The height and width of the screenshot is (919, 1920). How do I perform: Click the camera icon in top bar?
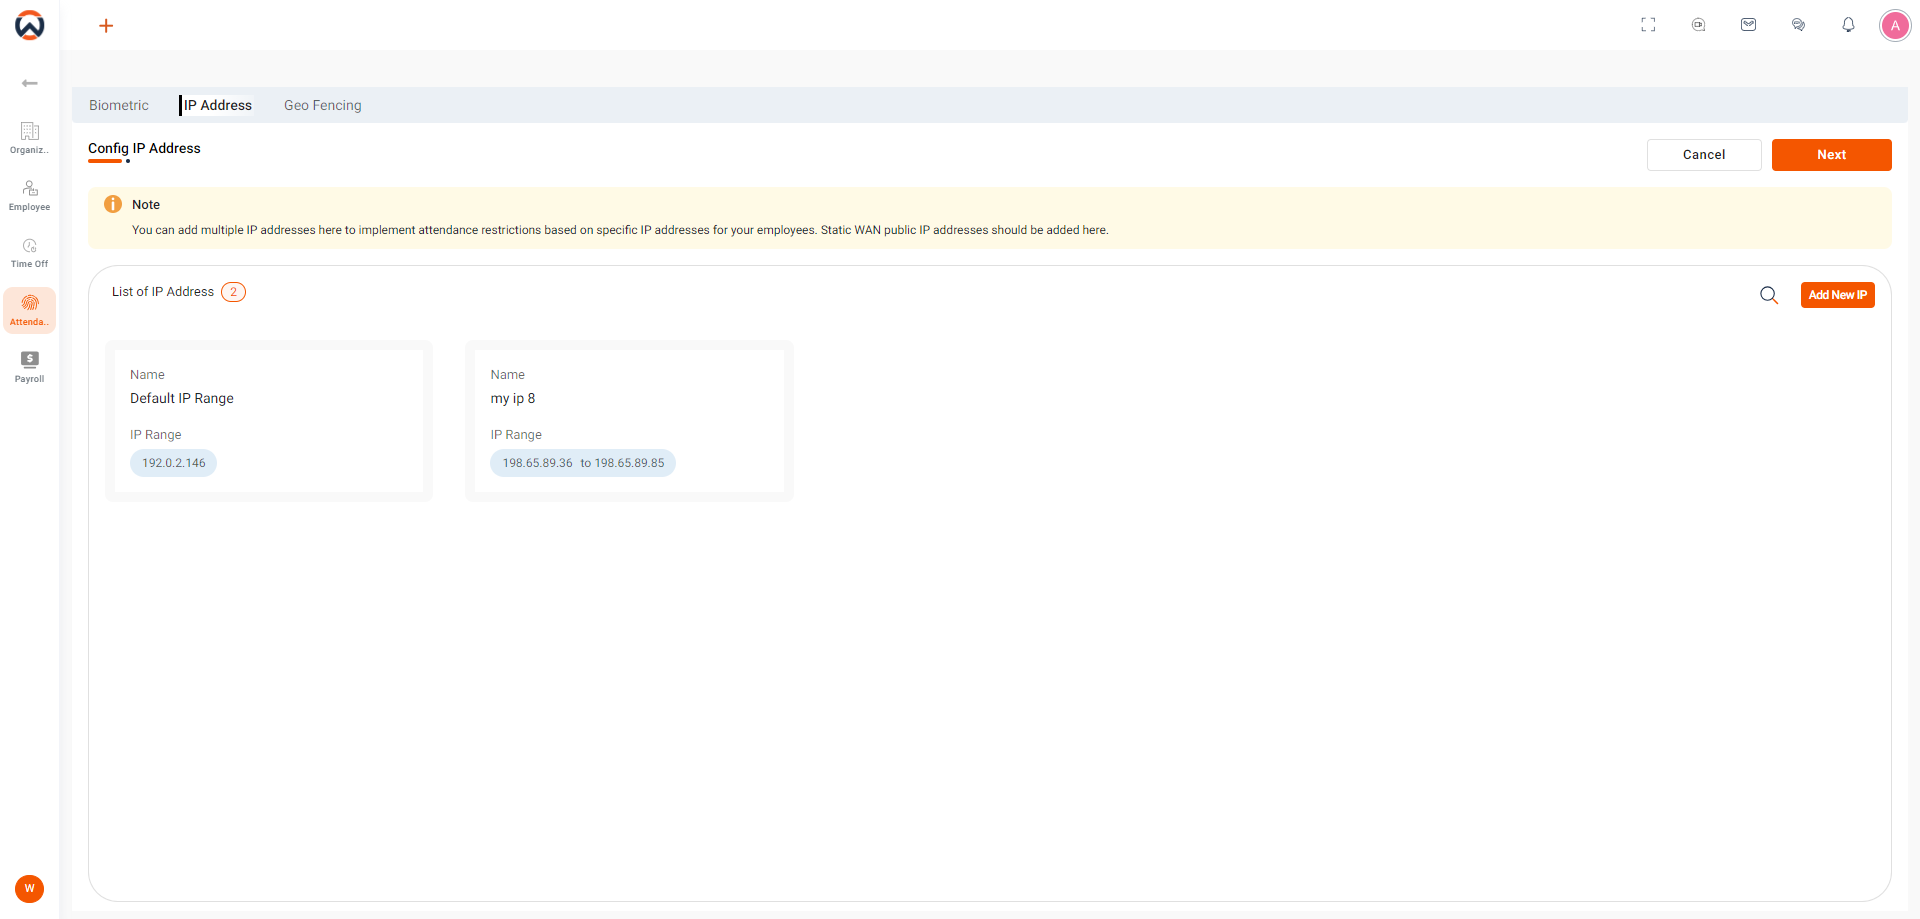tap(1698, 25)
